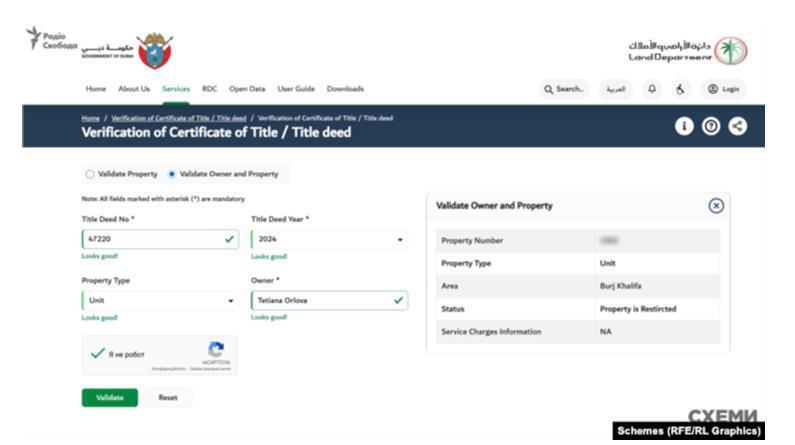Image resolution: width=795 pixels, height=445 pixels.
Task: Close the Validate Owner and Property panel
Action: coord(715,205)
